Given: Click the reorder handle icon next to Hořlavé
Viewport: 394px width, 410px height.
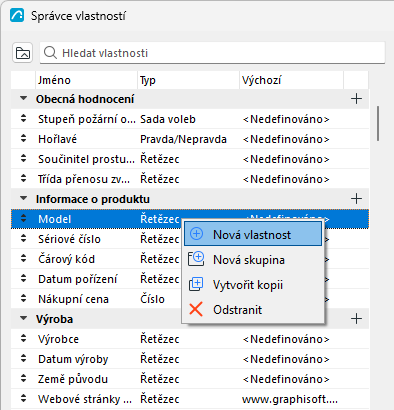Looking at the screenshot, I should coord(23,139).
